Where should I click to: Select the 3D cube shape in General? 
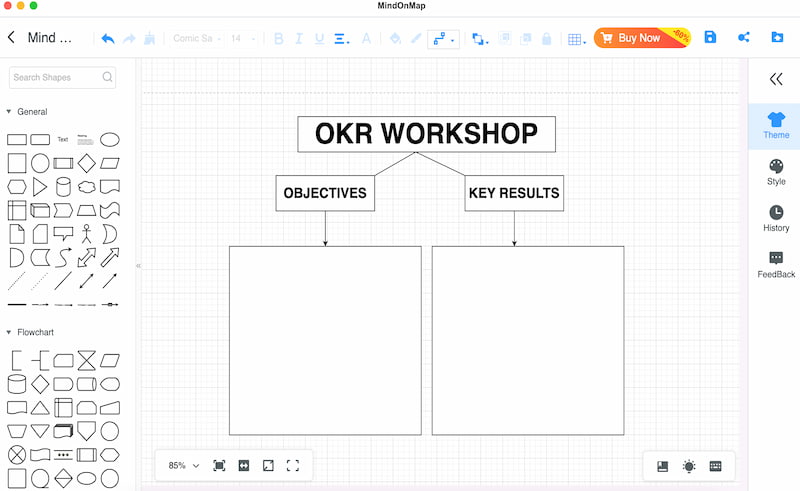click(x=40, y=210)
